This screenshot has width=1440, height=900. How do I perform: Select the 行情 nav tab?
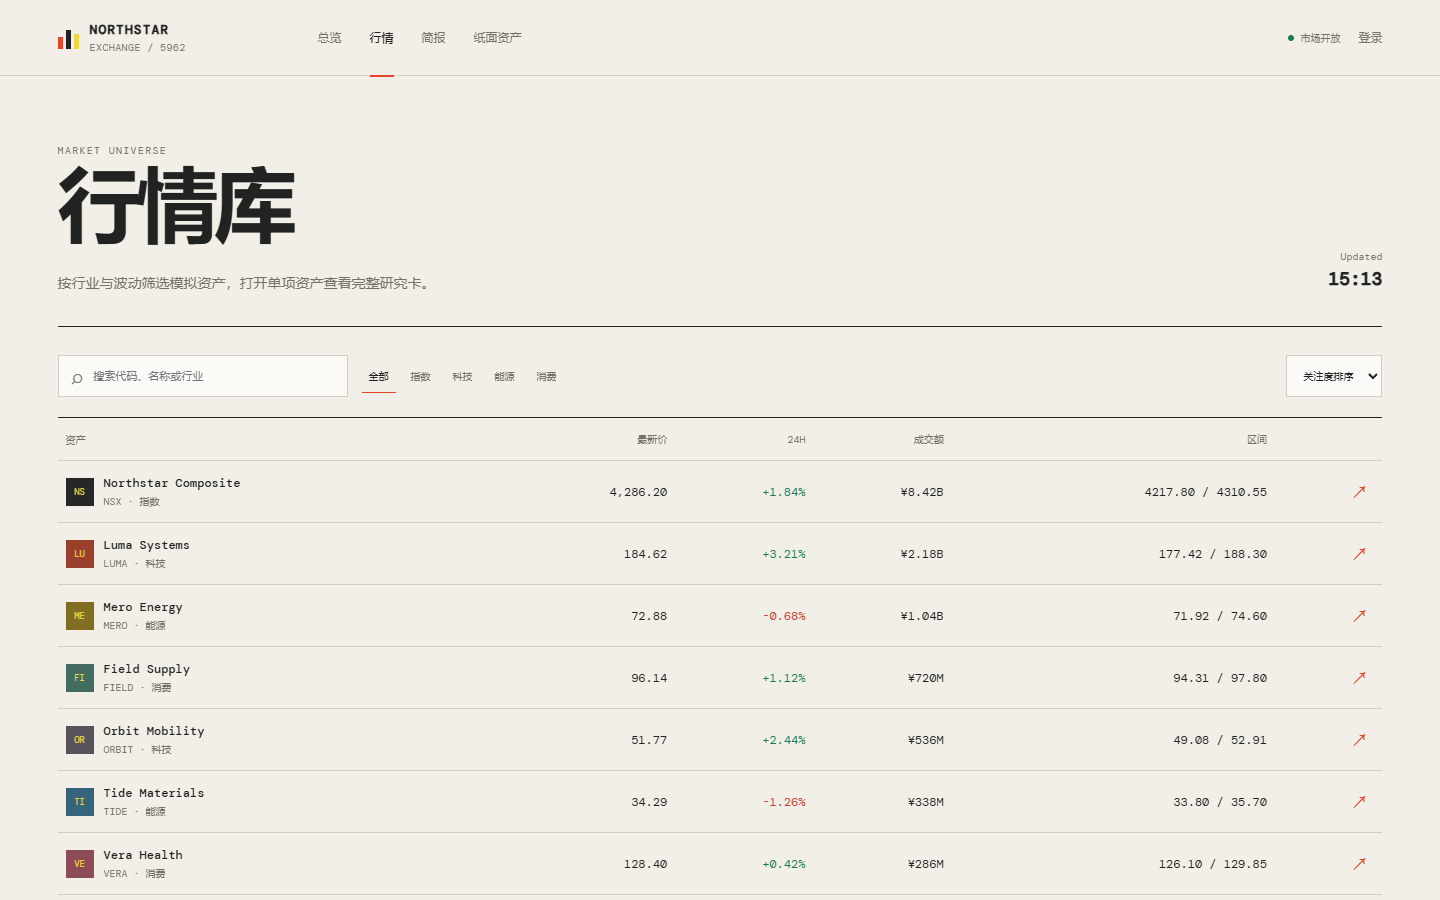(382, 38)
